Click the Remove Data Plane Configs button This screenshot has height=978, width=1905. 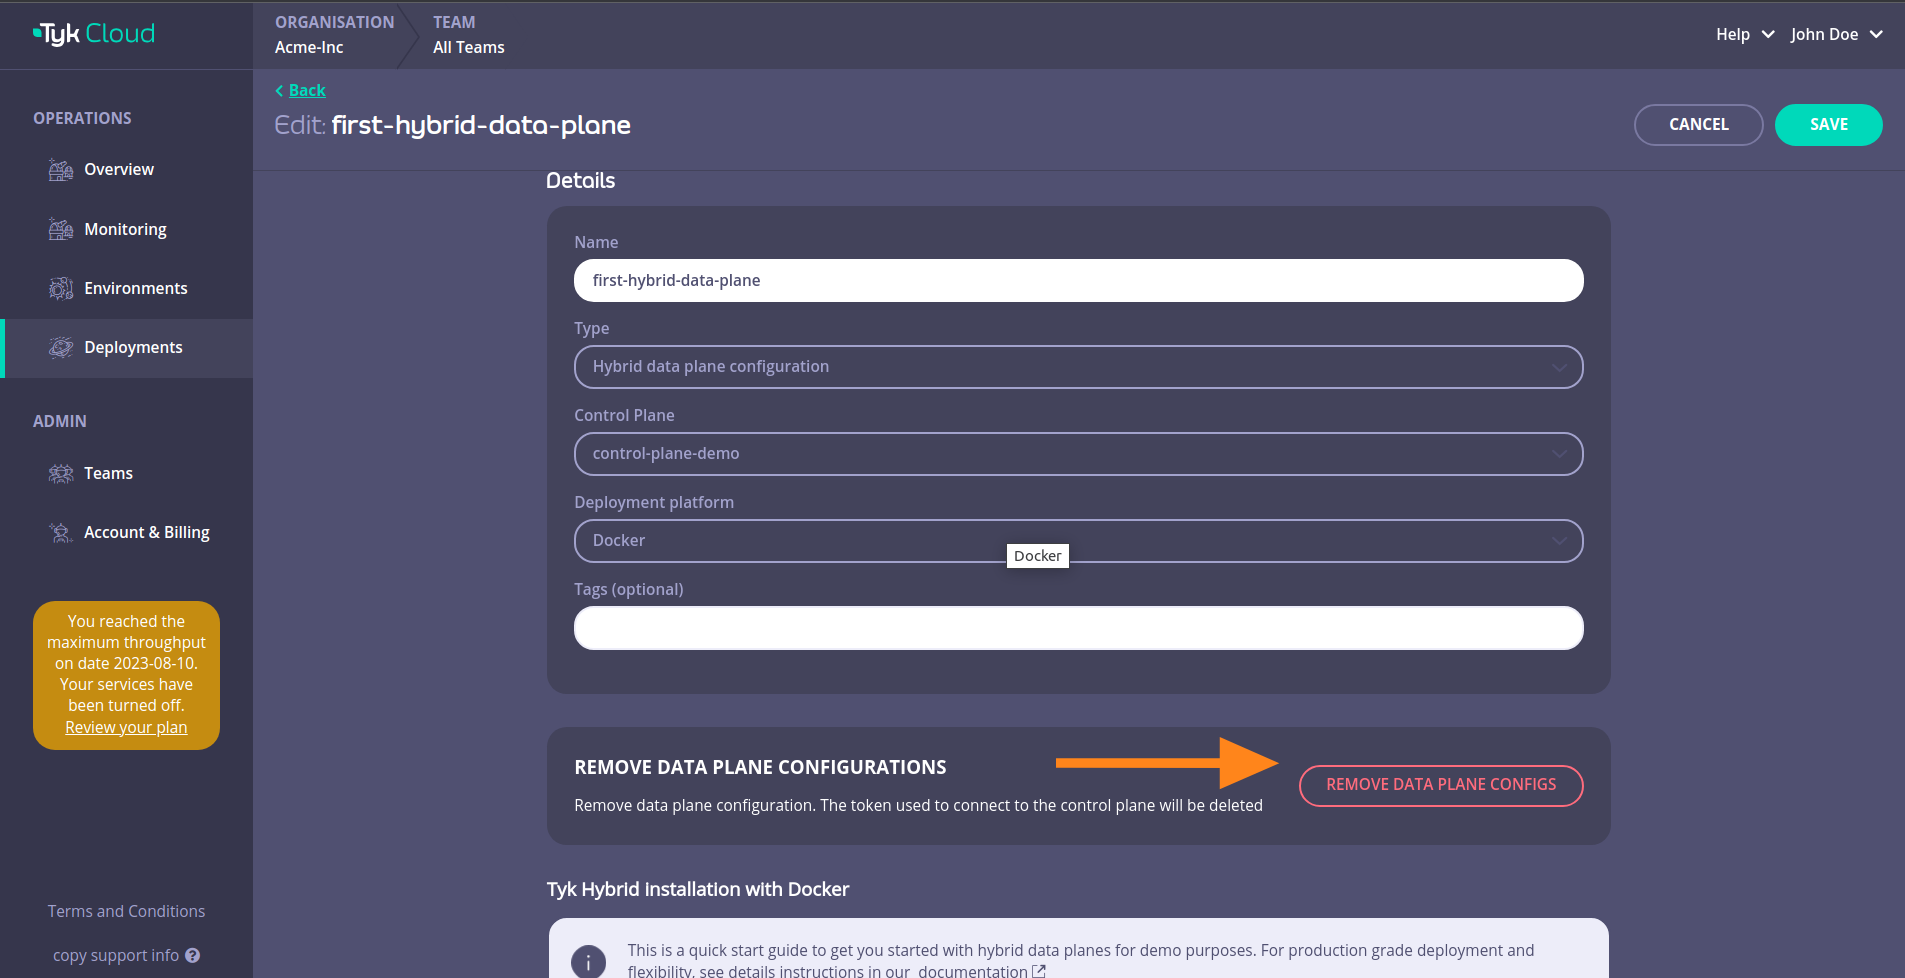[x=1439, y=785]
